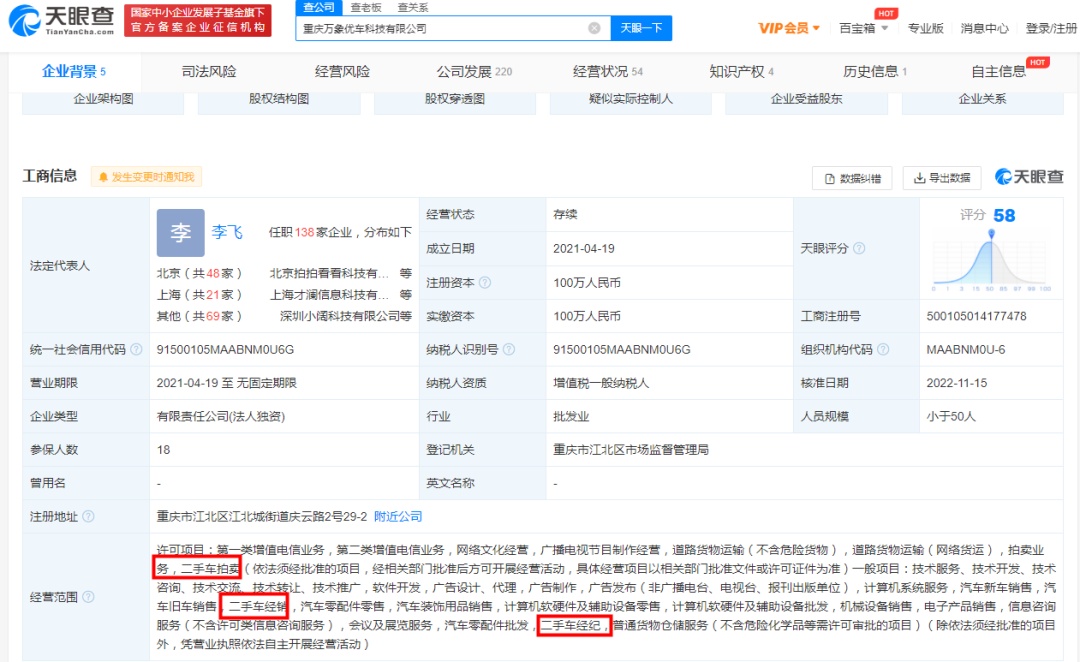Open the VIP会员 dropdown
The image size is (1080, 662).
(789, 28)
